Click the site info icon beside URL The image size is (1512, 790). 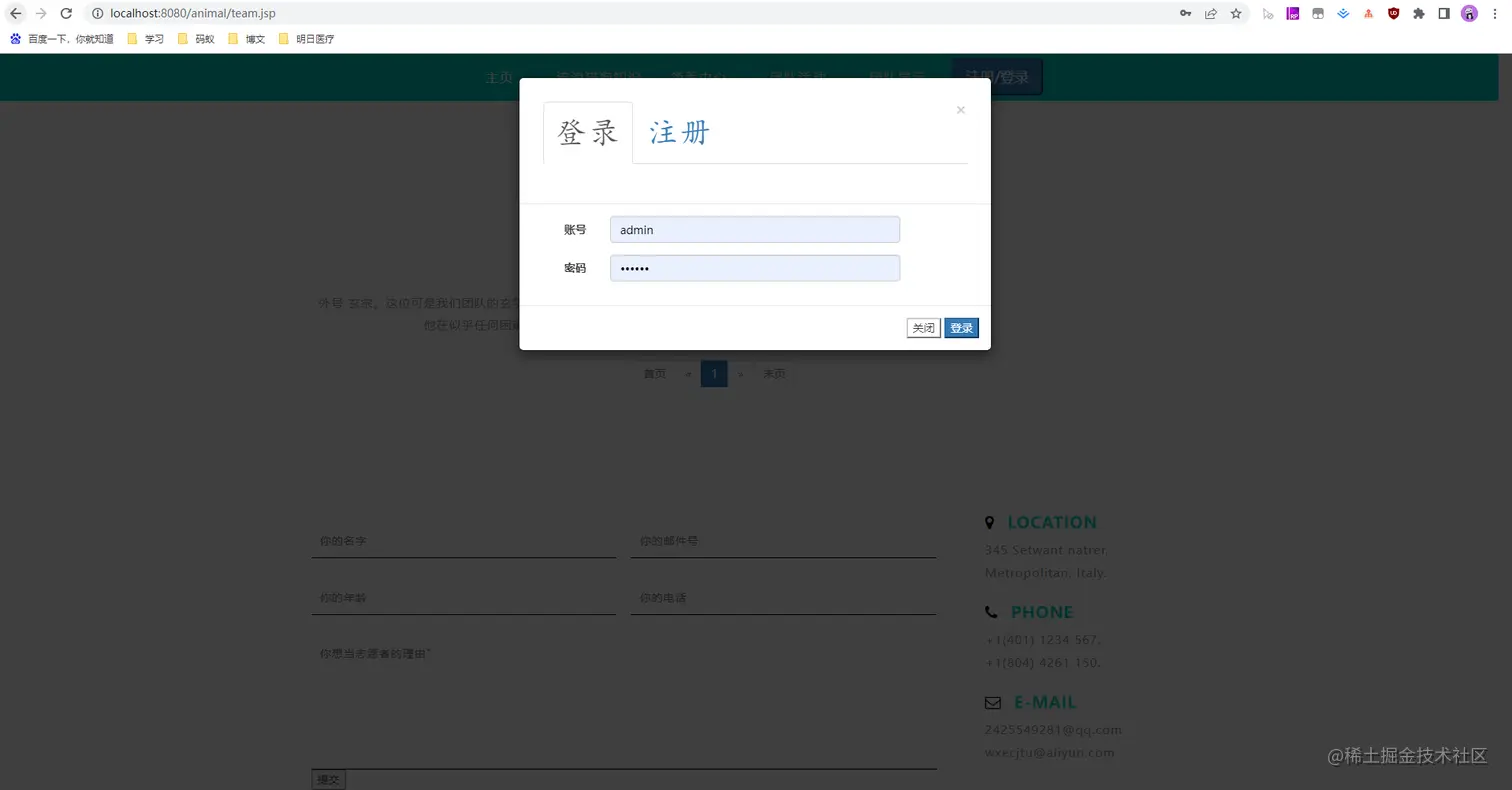point(97,13)
